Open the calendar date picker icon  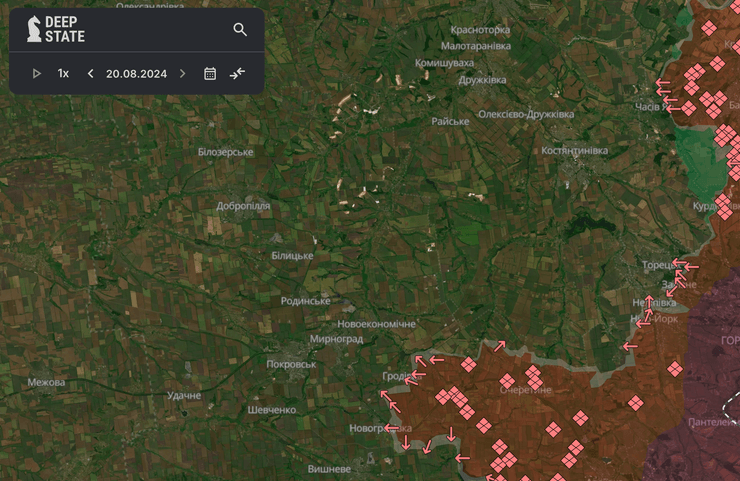point(210,74)
